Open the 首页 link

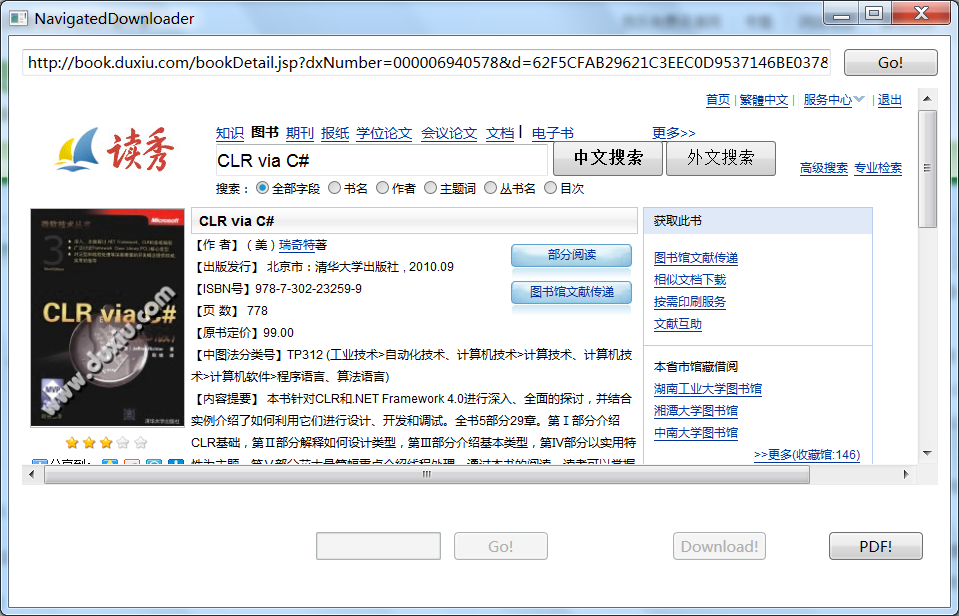pyautogui.click(x=718, y=100)
